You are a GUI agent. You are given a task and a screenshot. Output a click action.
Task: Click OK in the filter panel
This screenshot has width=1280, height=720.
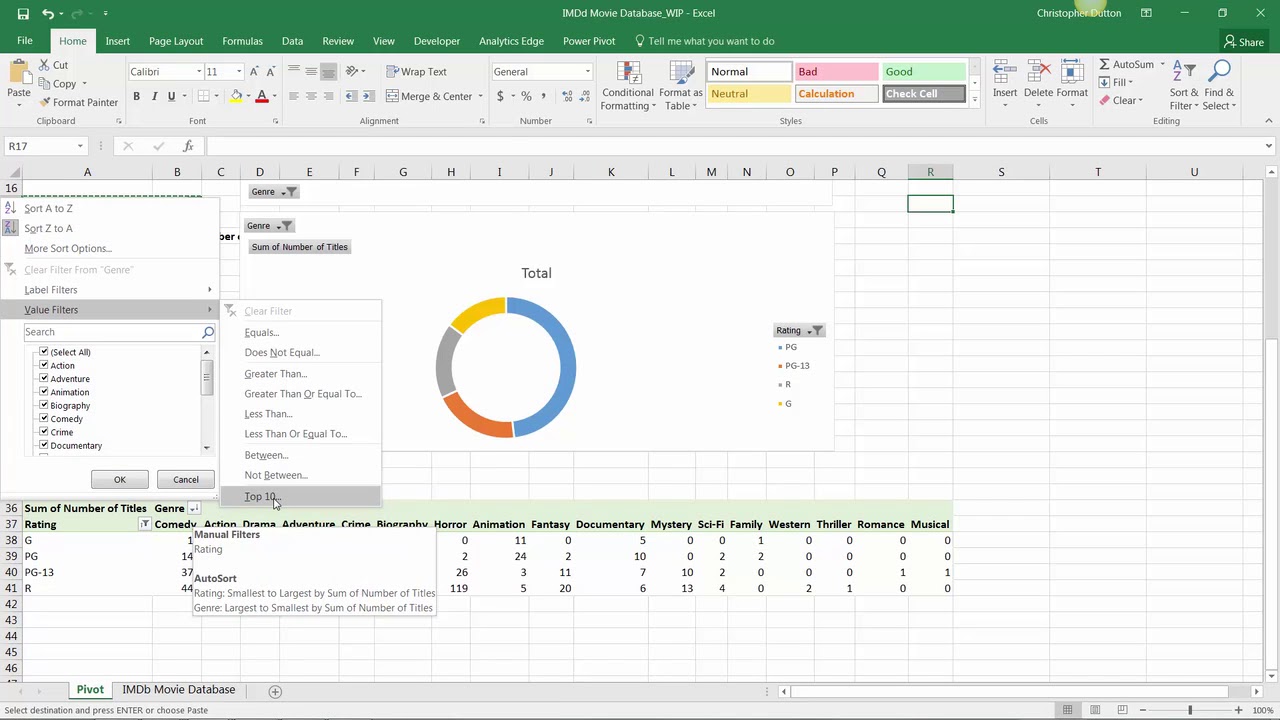120,480
